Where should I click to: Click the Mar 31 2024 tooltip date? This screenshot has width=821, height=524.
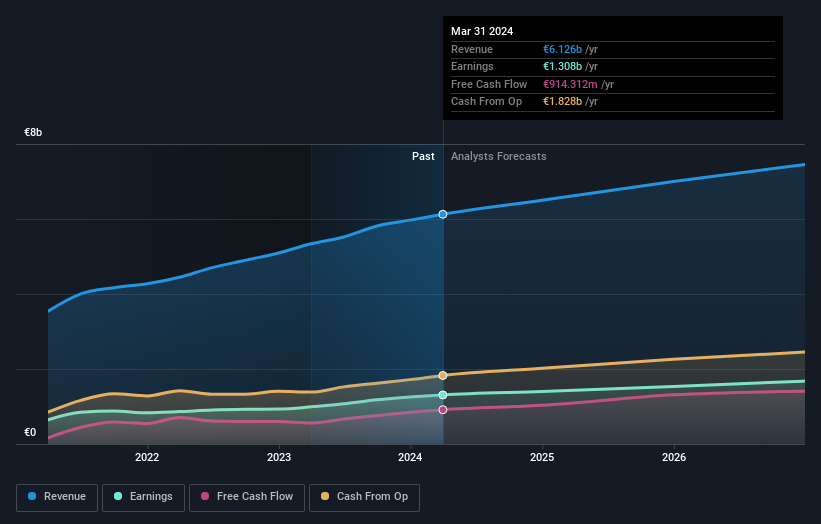[x=482, y=31]
